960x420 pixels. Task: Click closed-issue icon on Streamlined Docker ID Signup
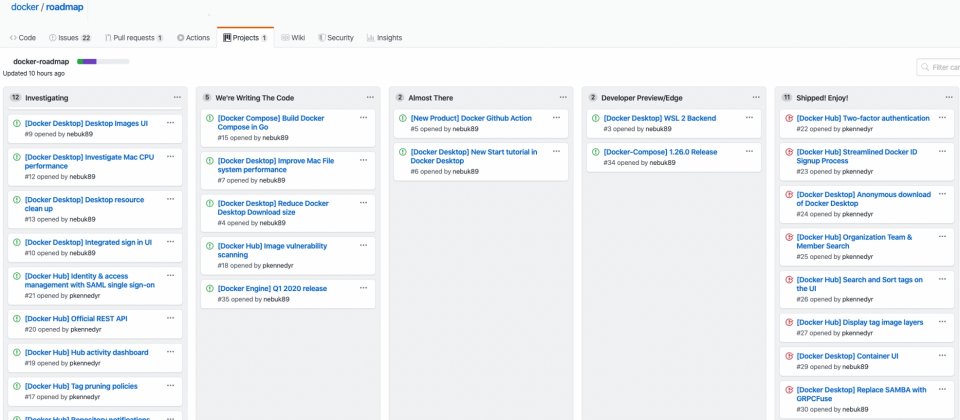pyautogui.click(x=789, y=152)
